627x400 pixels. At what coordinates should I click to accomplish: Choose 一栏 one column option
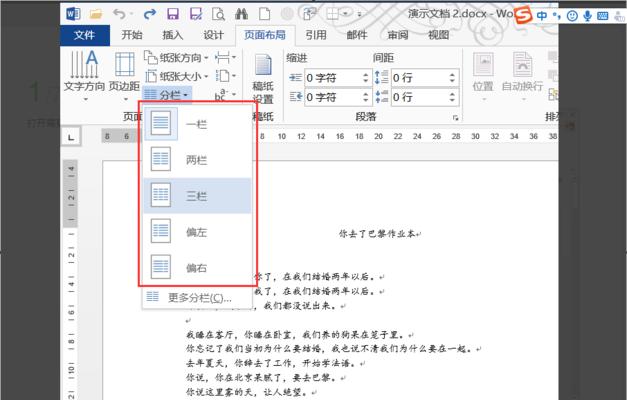click(x=198, y=124)
